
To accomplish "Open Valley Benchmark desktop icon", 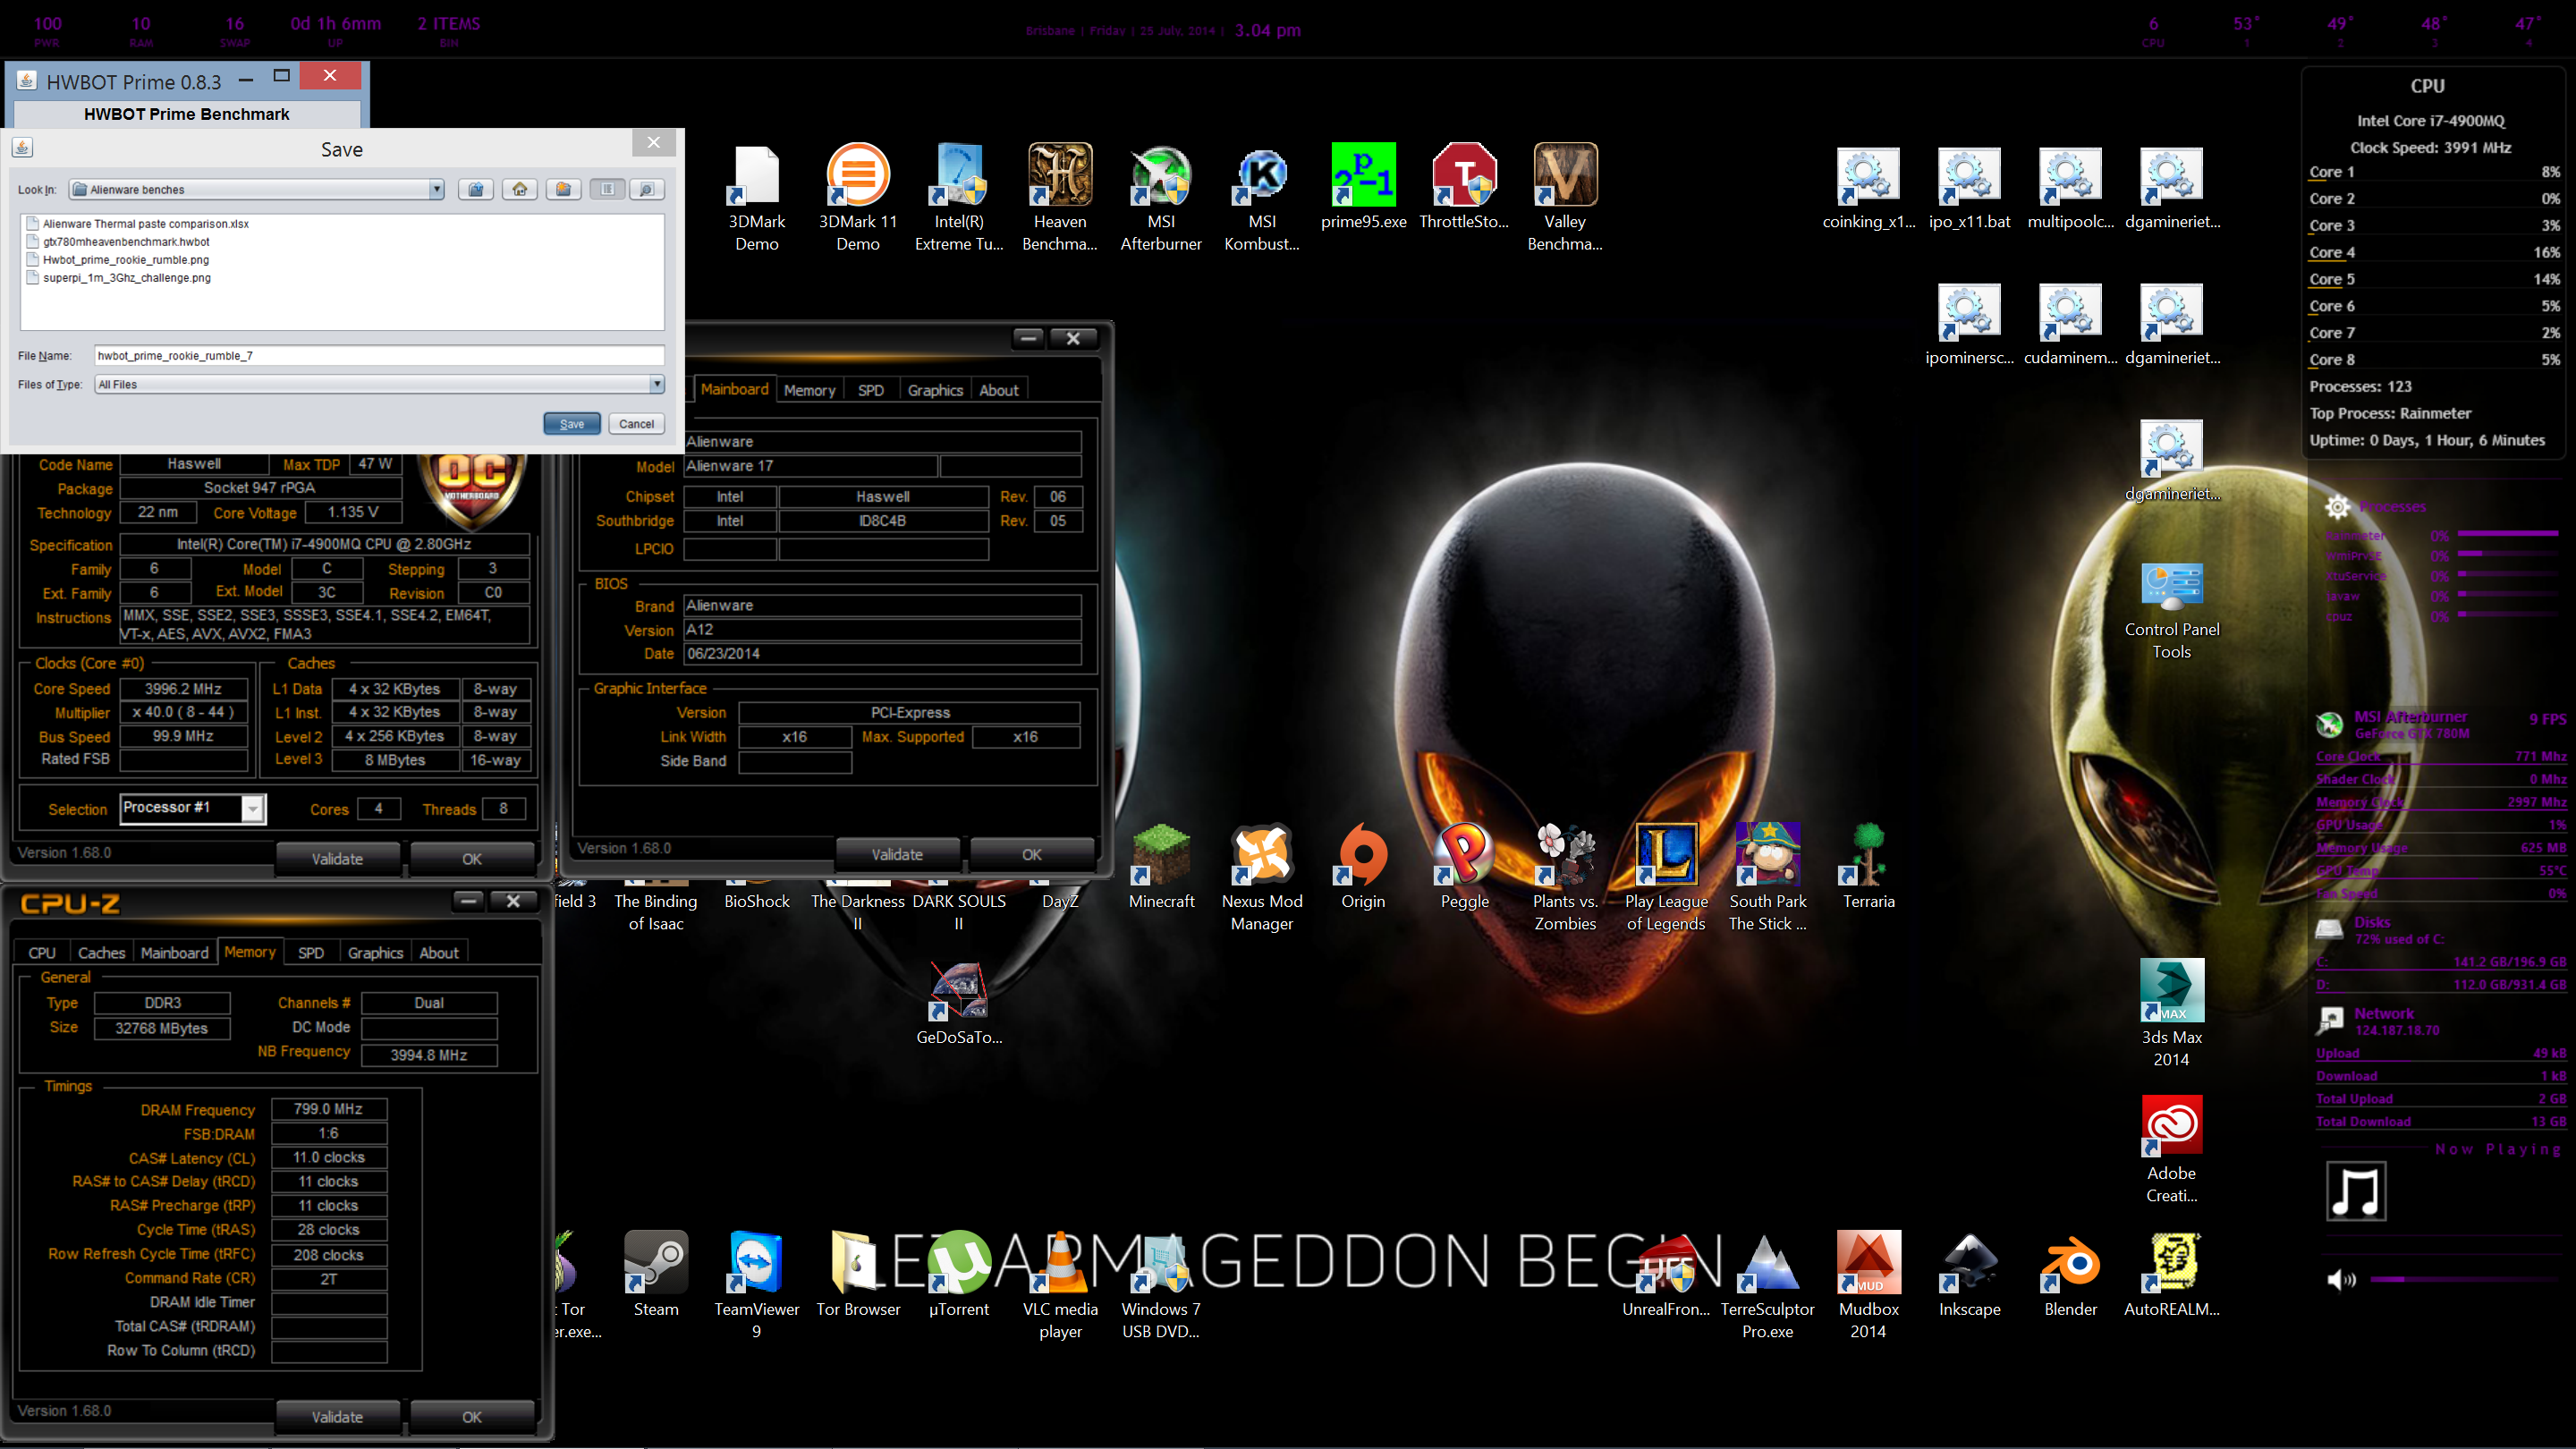I will (x=1565, y=198).
